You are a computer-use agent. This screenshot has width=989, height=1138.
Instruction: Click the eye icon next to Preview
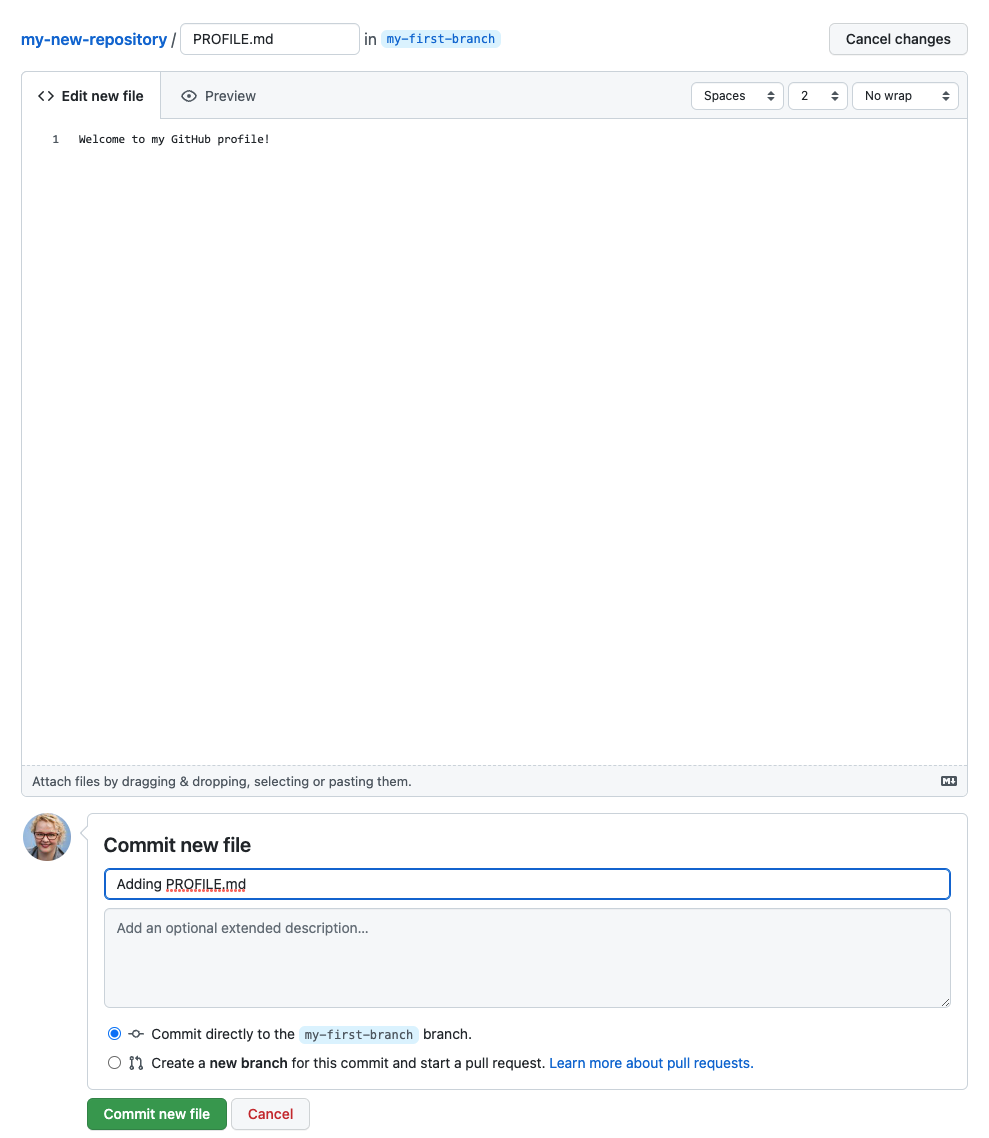point(189,95)
